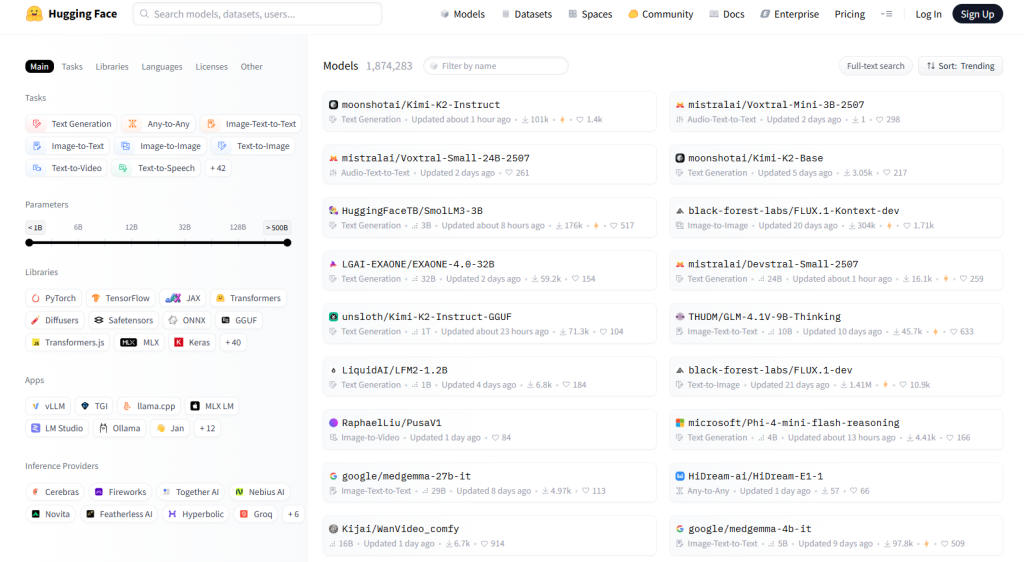Viewport: 1024px width, 562px height.
Task: Open the header overflow menu icon
Action: click(886, 14)
